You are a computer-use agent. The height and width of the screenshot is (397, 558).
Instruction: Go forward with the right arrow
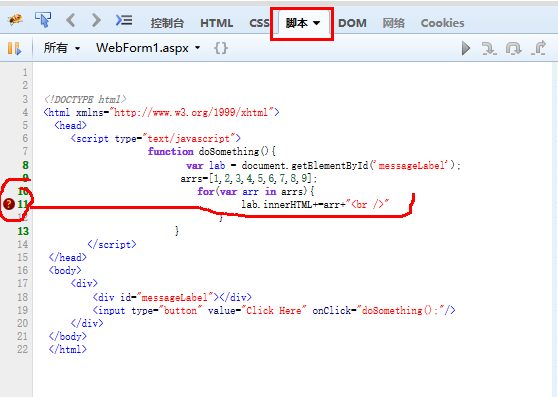coord(96,20)
